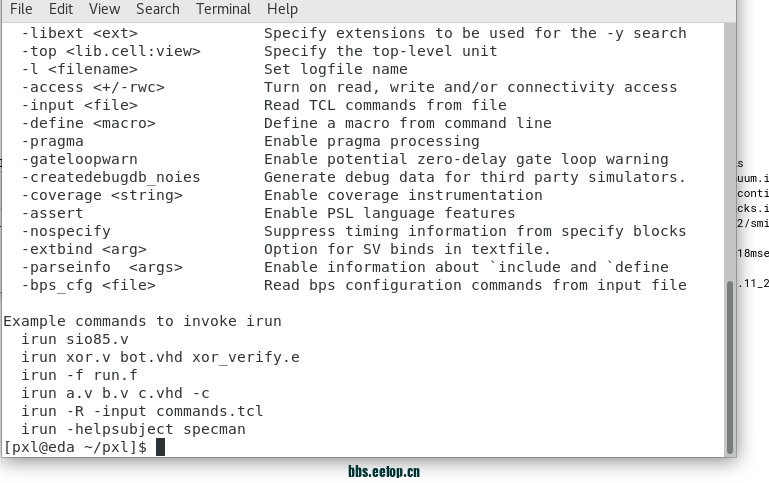Click the '-coverage <string>' option text

click(102, 195)
